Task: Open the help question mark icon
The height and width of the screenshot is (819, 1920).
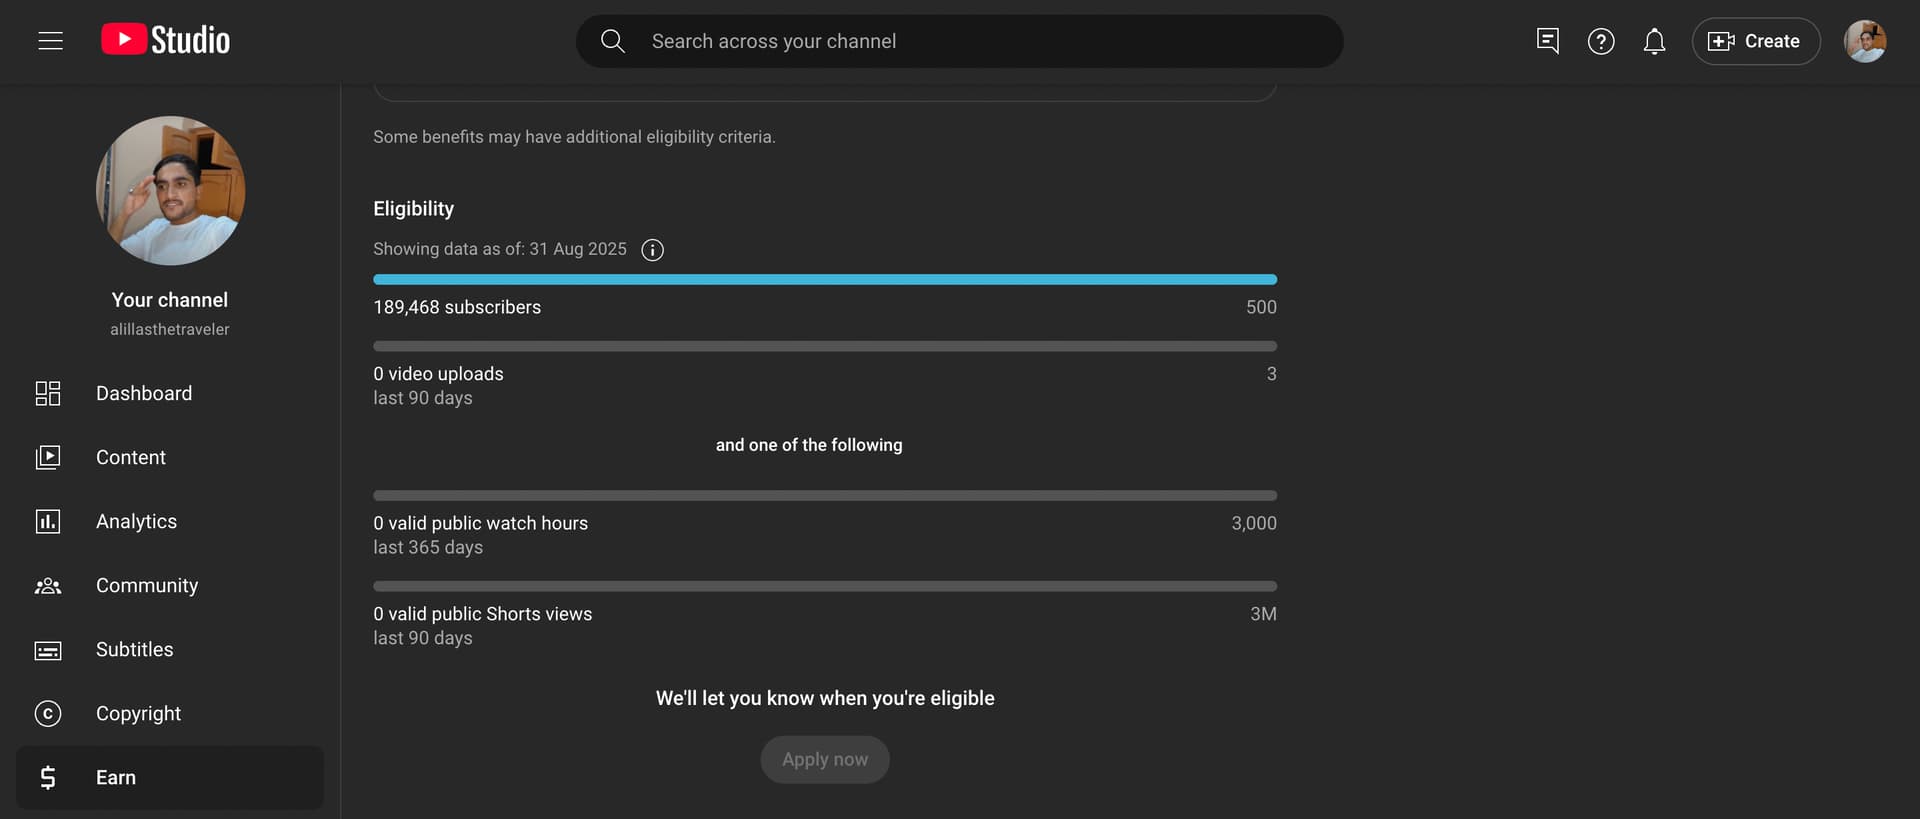Action: click(x=1601, y=41)
